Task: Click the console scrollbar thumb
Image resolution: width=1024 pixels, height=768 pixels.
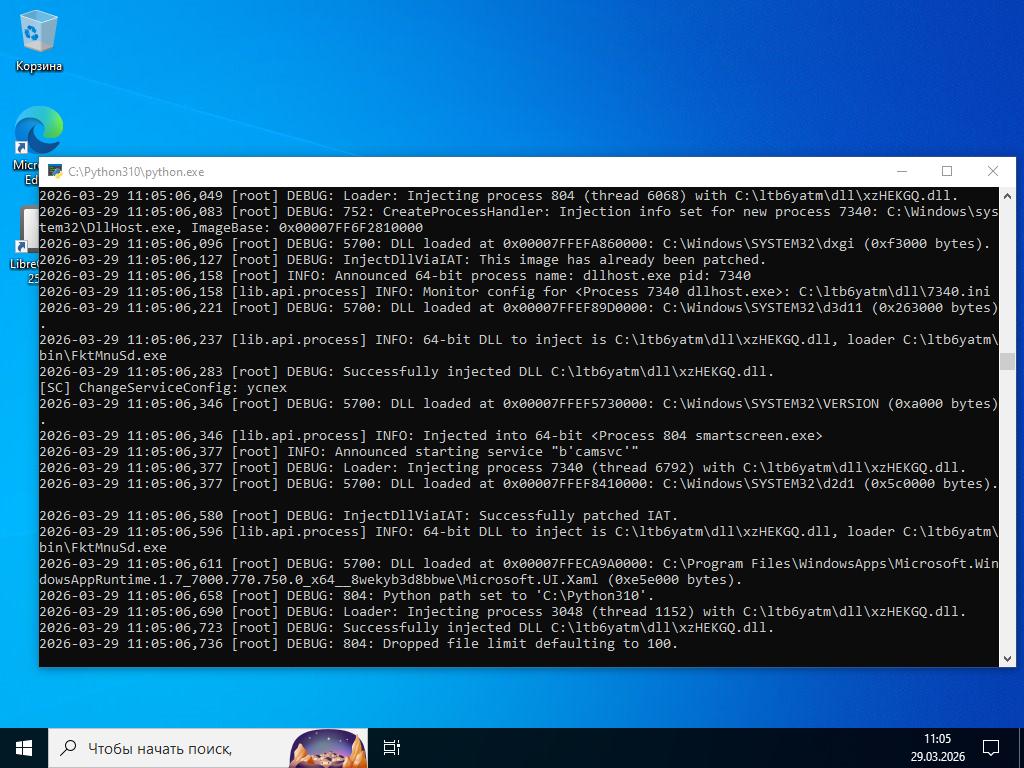Action: click(x=1007, y=362)
